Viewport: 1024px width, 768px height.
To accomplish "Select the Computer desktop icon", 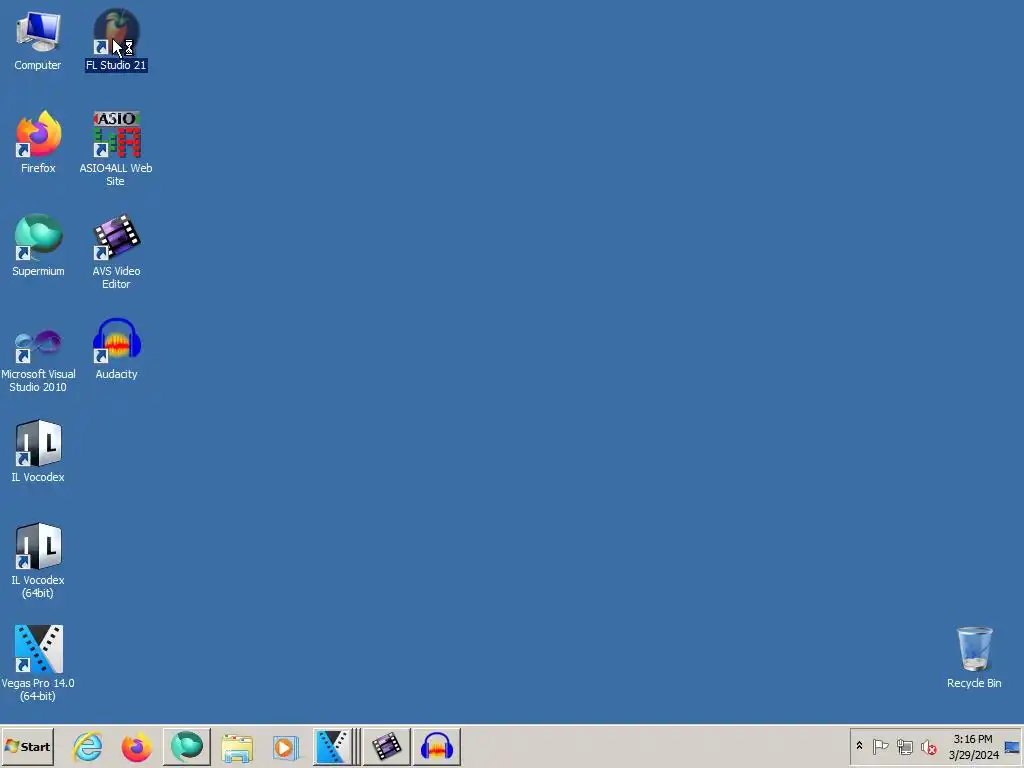I will (x=38, y=40).
